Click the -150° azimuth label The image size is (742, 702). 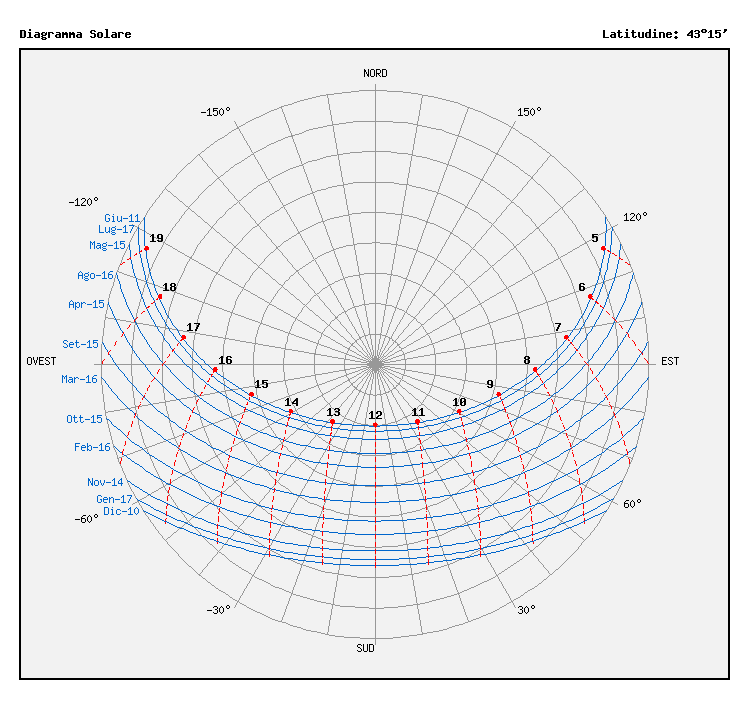215,112
